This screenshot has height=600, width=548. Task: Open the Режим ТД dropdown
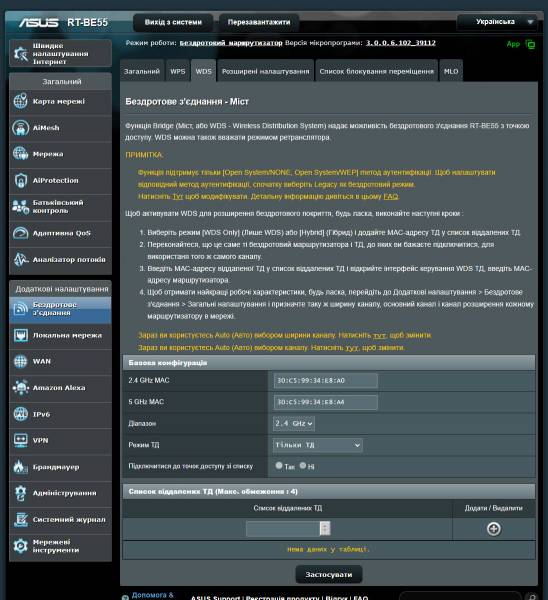coord(318,445)
